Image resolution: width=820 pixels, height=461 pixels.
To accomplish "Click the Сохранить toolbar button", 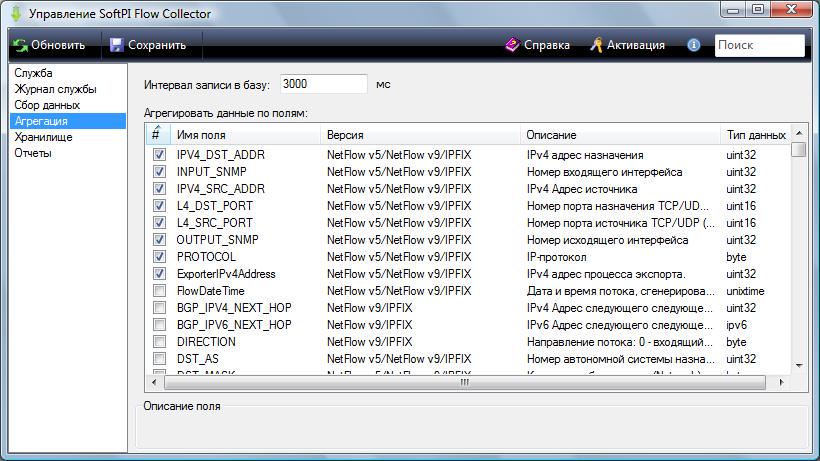I will point(149,45).
